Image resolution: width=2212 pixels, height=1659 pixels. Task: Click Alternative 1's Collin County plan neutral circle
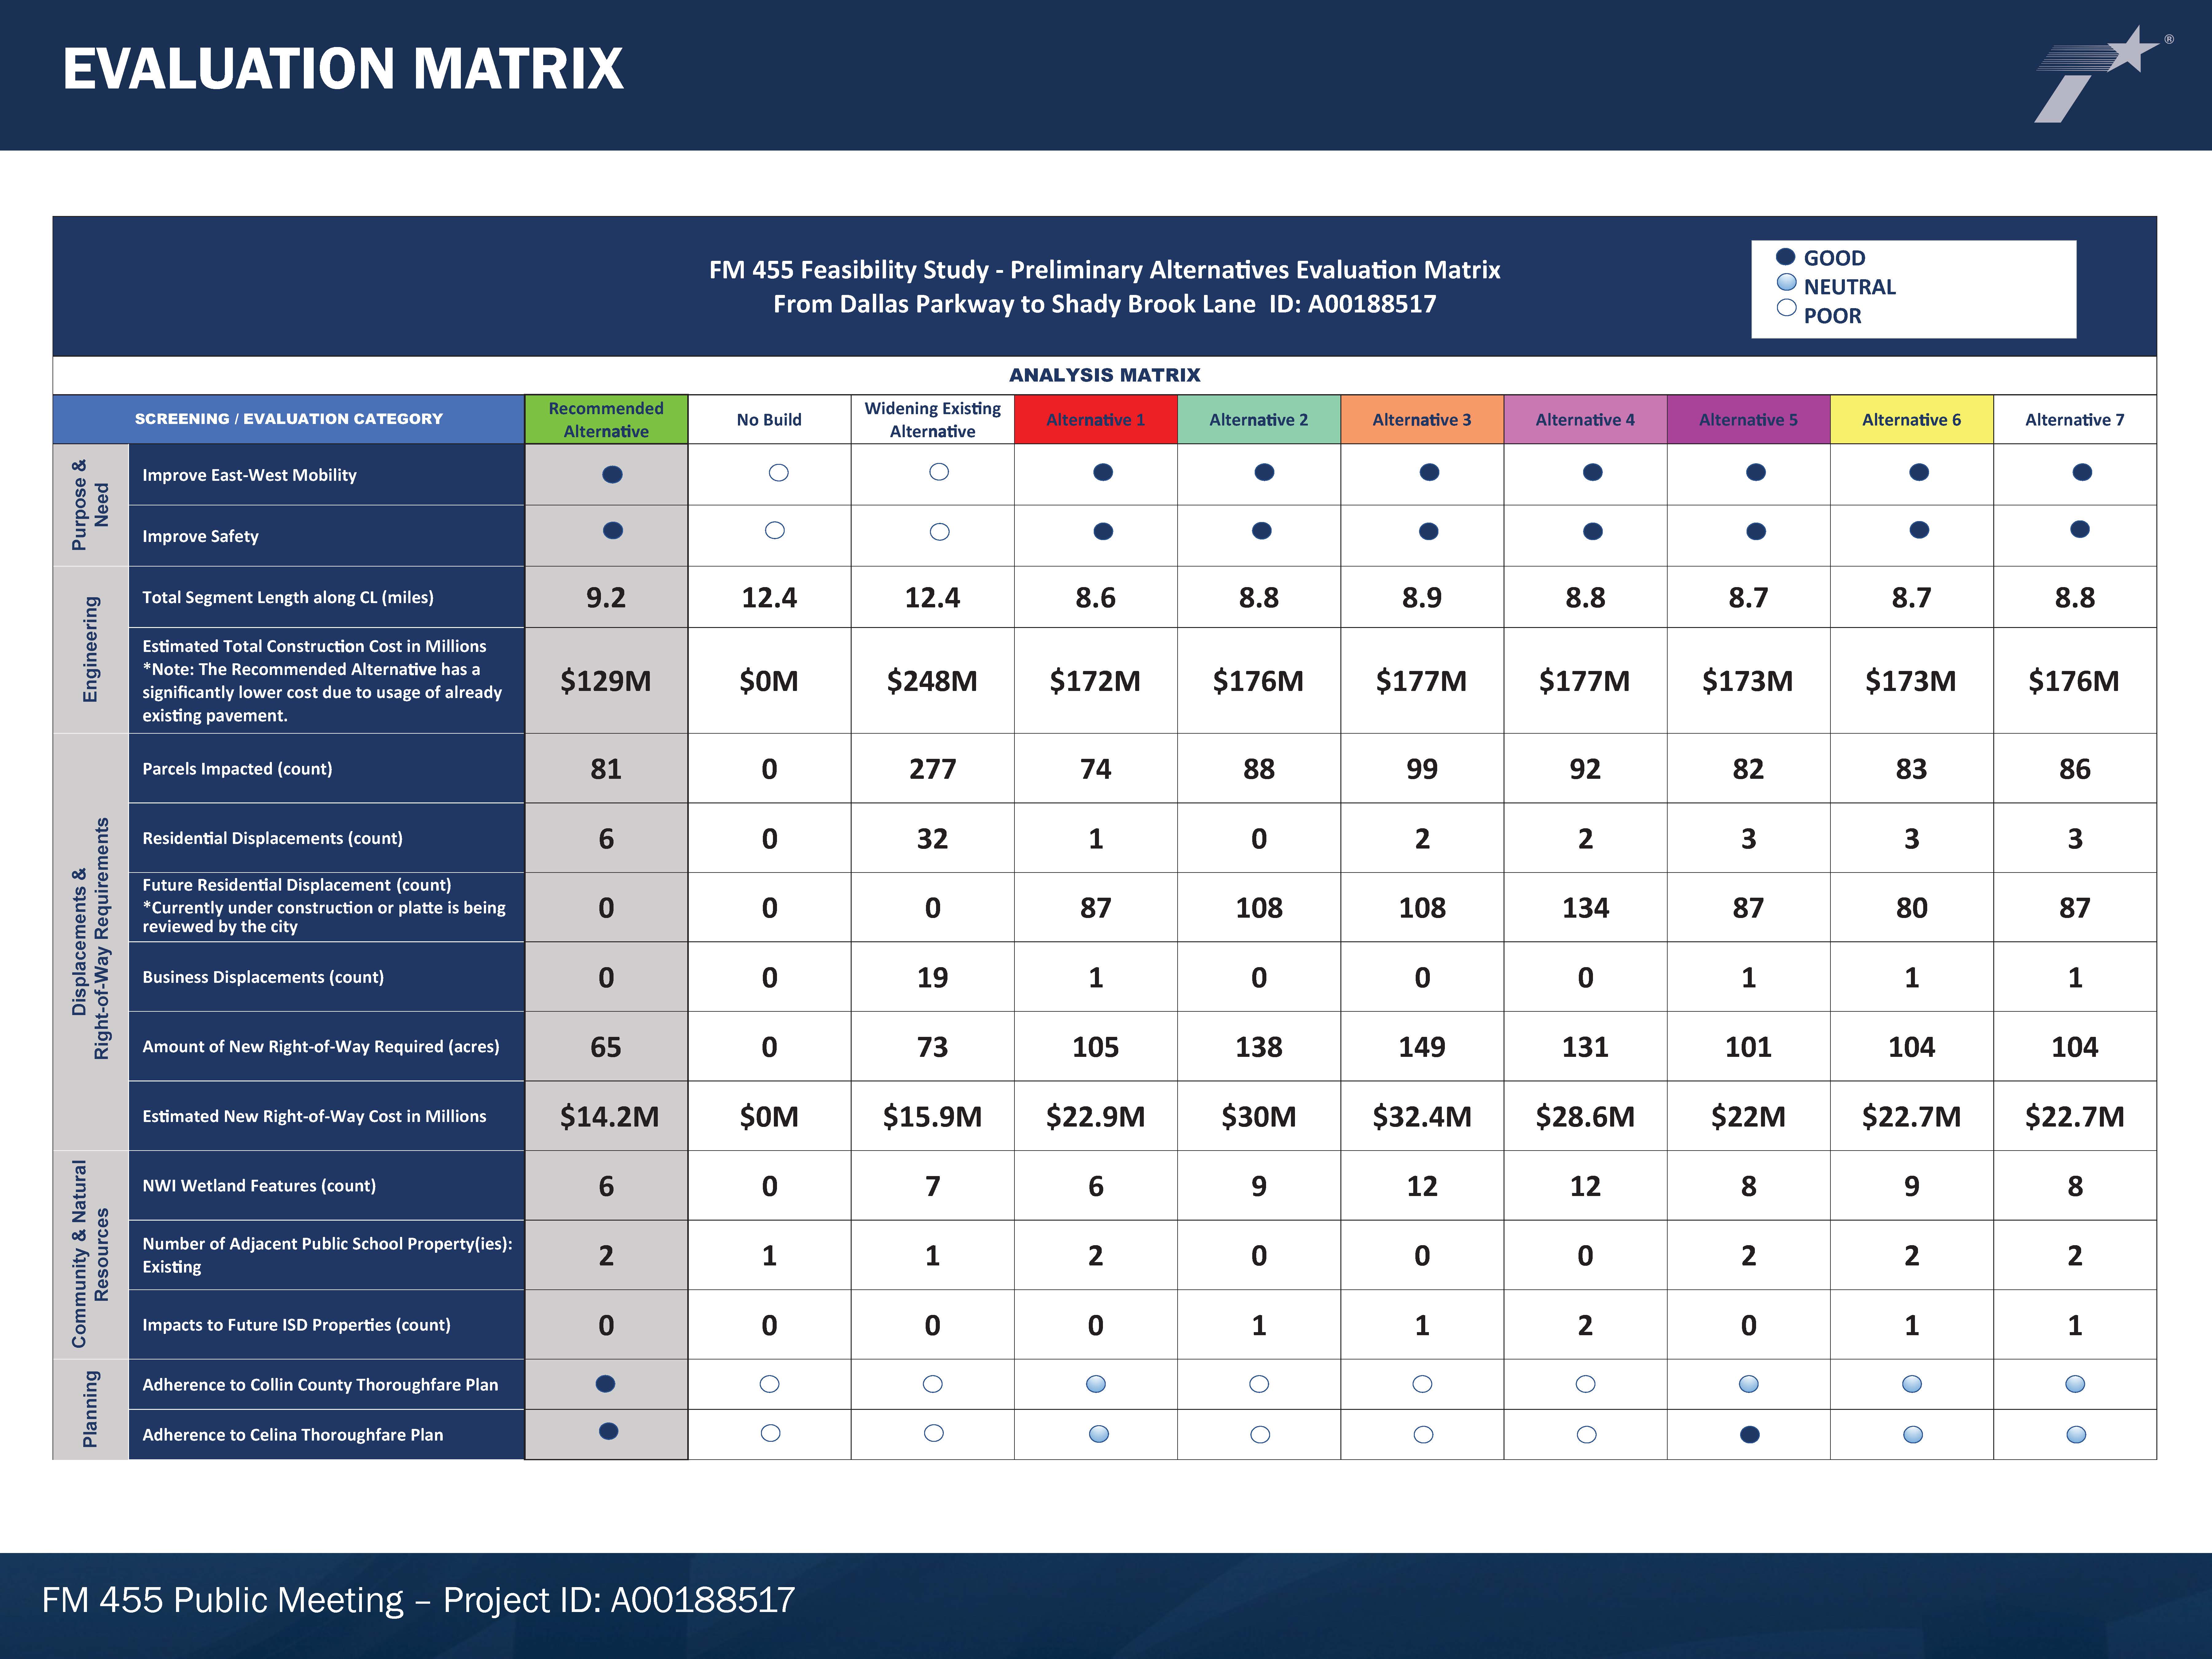(x=1096, y=1384)
